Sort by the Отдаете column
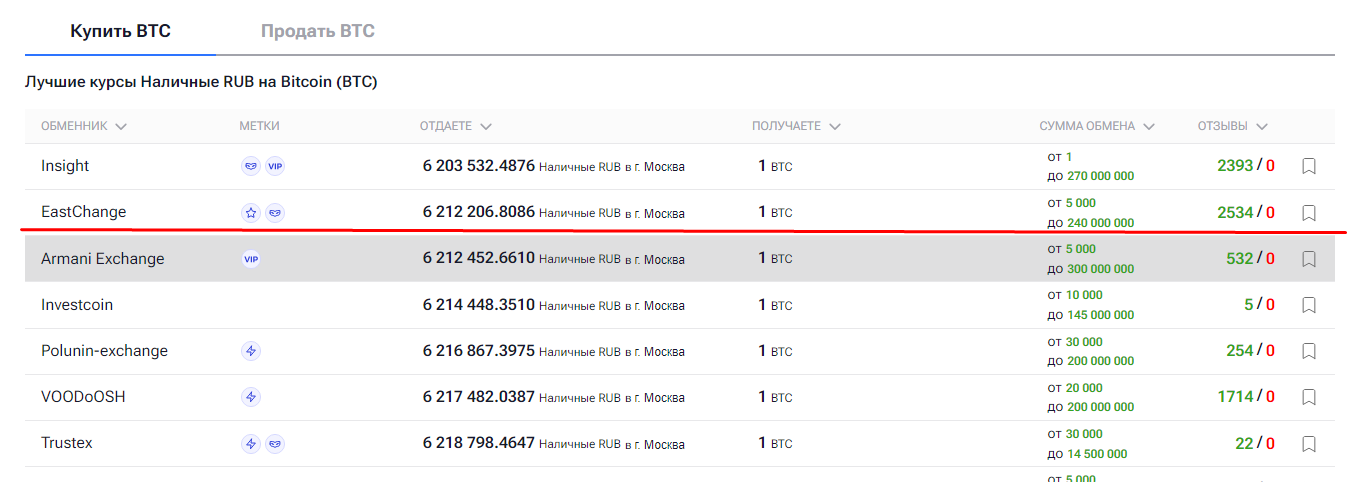The width and height of the screenshot is (1350, 482). point(456,126)
